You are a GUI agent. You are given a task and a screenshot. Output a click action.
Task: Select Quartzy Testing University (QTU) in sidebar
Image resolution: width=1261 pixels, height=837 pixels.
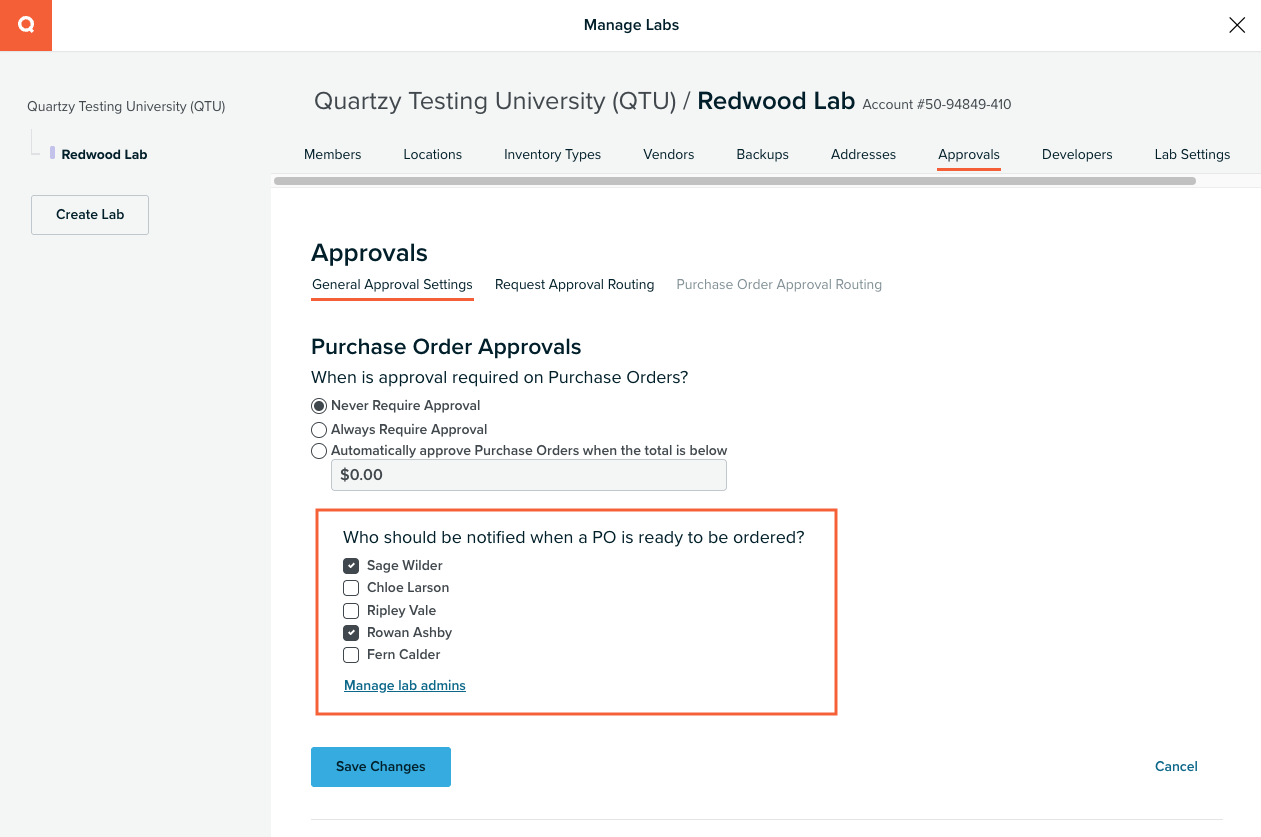[x=126, y=106]
